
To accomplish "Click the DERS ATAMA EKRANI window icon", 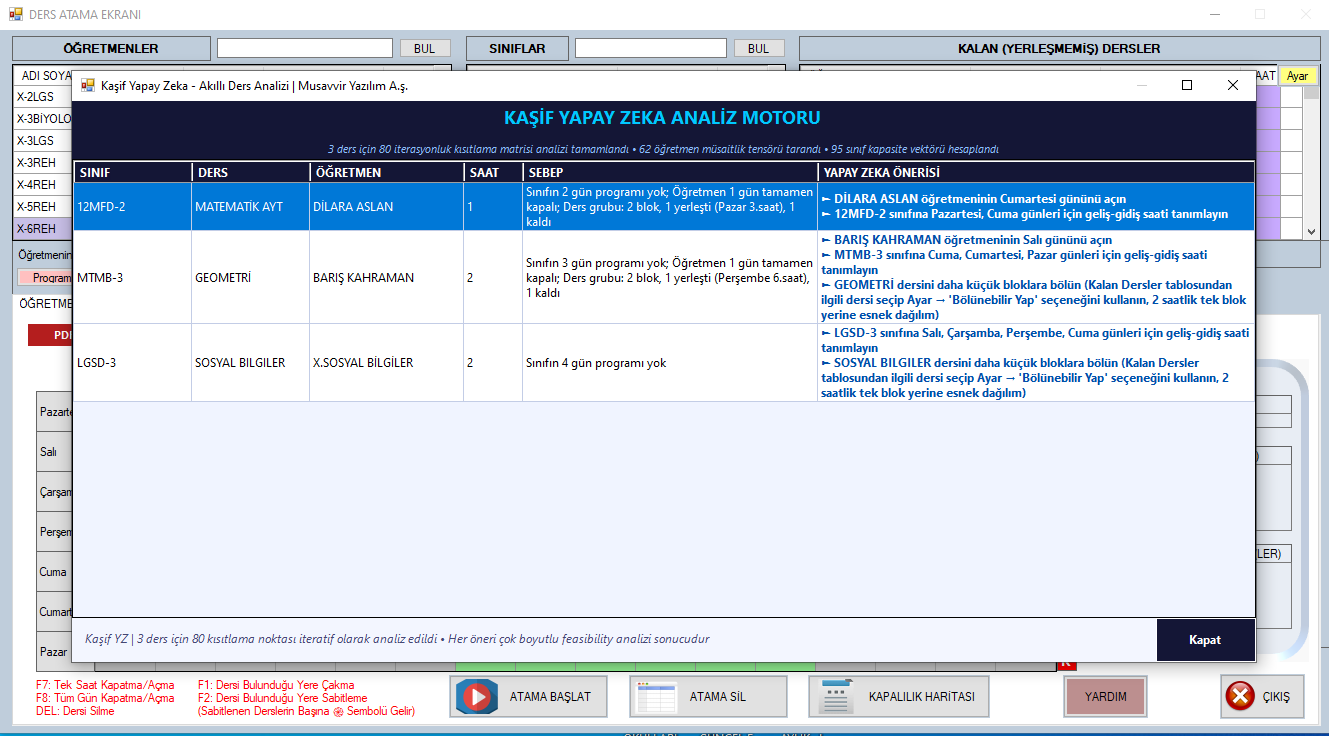I will [x=15, y=15].
